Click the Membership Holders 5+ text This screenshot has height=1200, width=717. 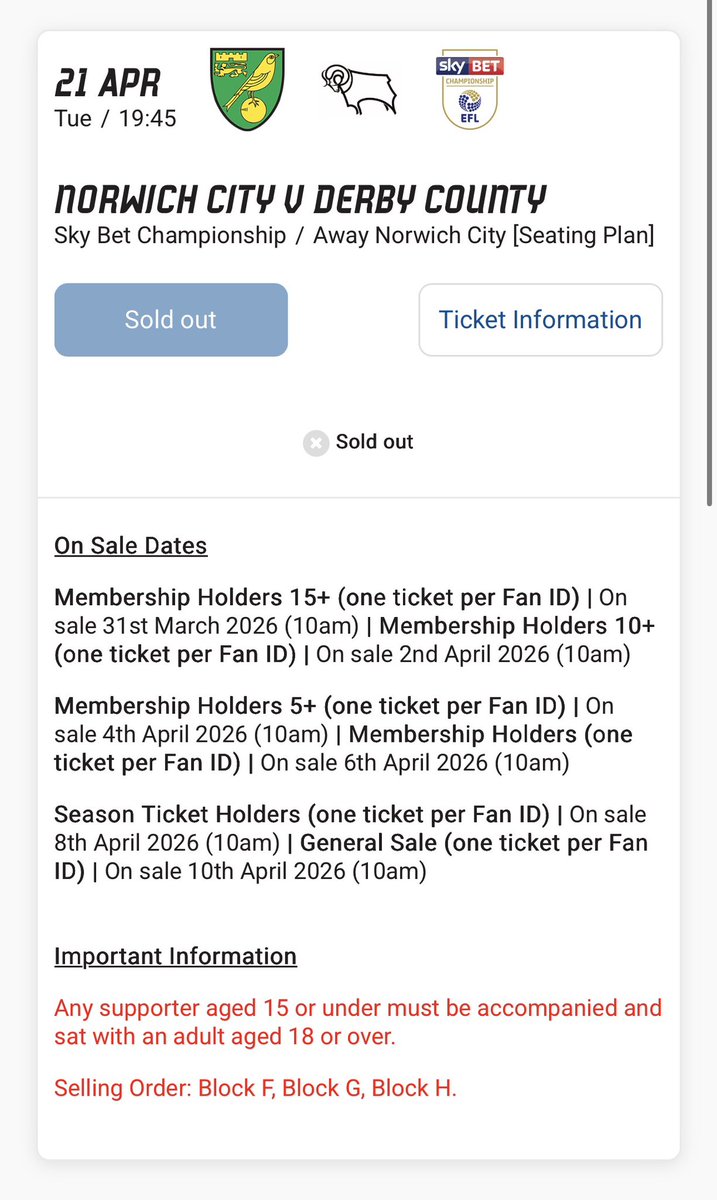[310, 706]
